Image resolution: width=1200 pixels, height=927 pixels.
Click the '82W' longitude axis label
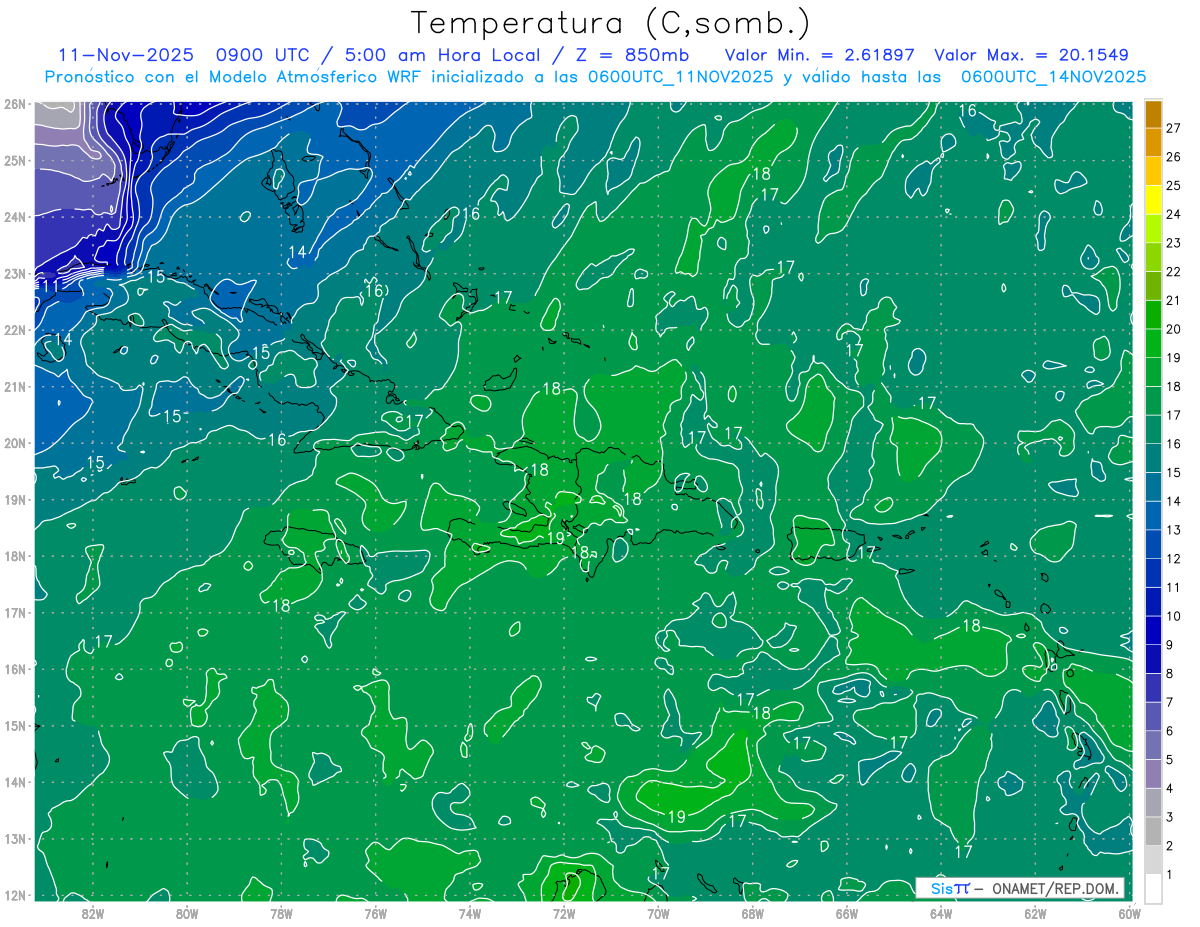pyautogui.click(x=93, y=913)
